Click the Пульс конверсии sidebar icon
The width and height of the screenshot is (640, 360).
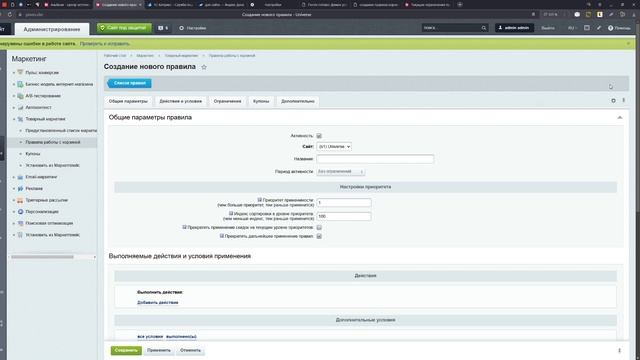(x=20, y=72)
